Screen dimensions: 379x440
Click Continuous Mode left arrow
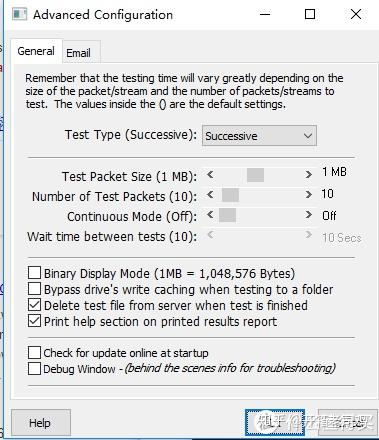pyautogui.click(x=210, y=215)
